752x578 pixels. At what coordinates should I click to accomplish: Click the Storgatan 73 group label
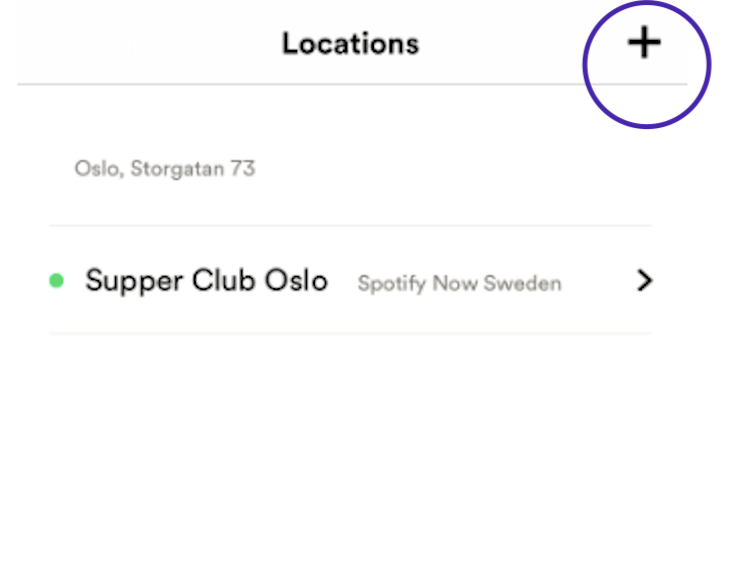pos(165,169)
